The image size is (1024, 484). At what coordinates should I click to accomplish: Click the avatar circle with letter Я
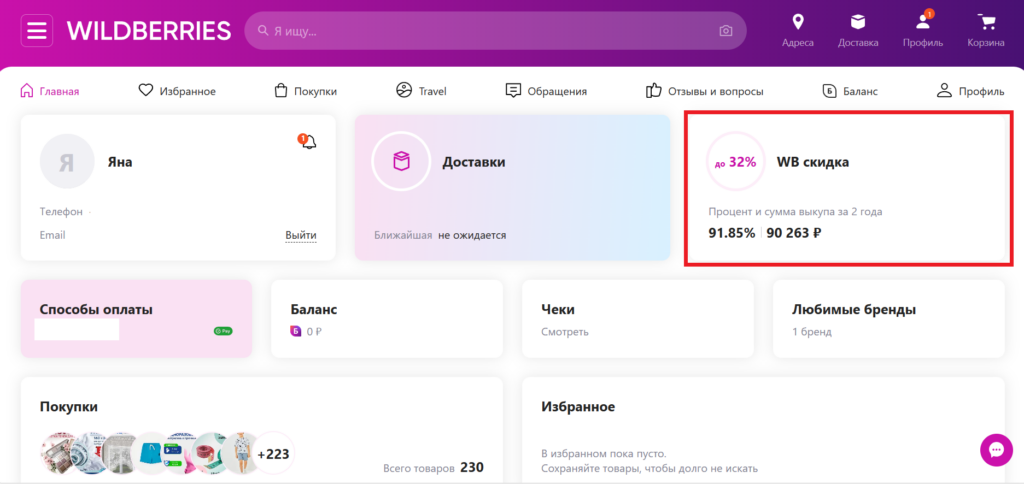[67, 161]
